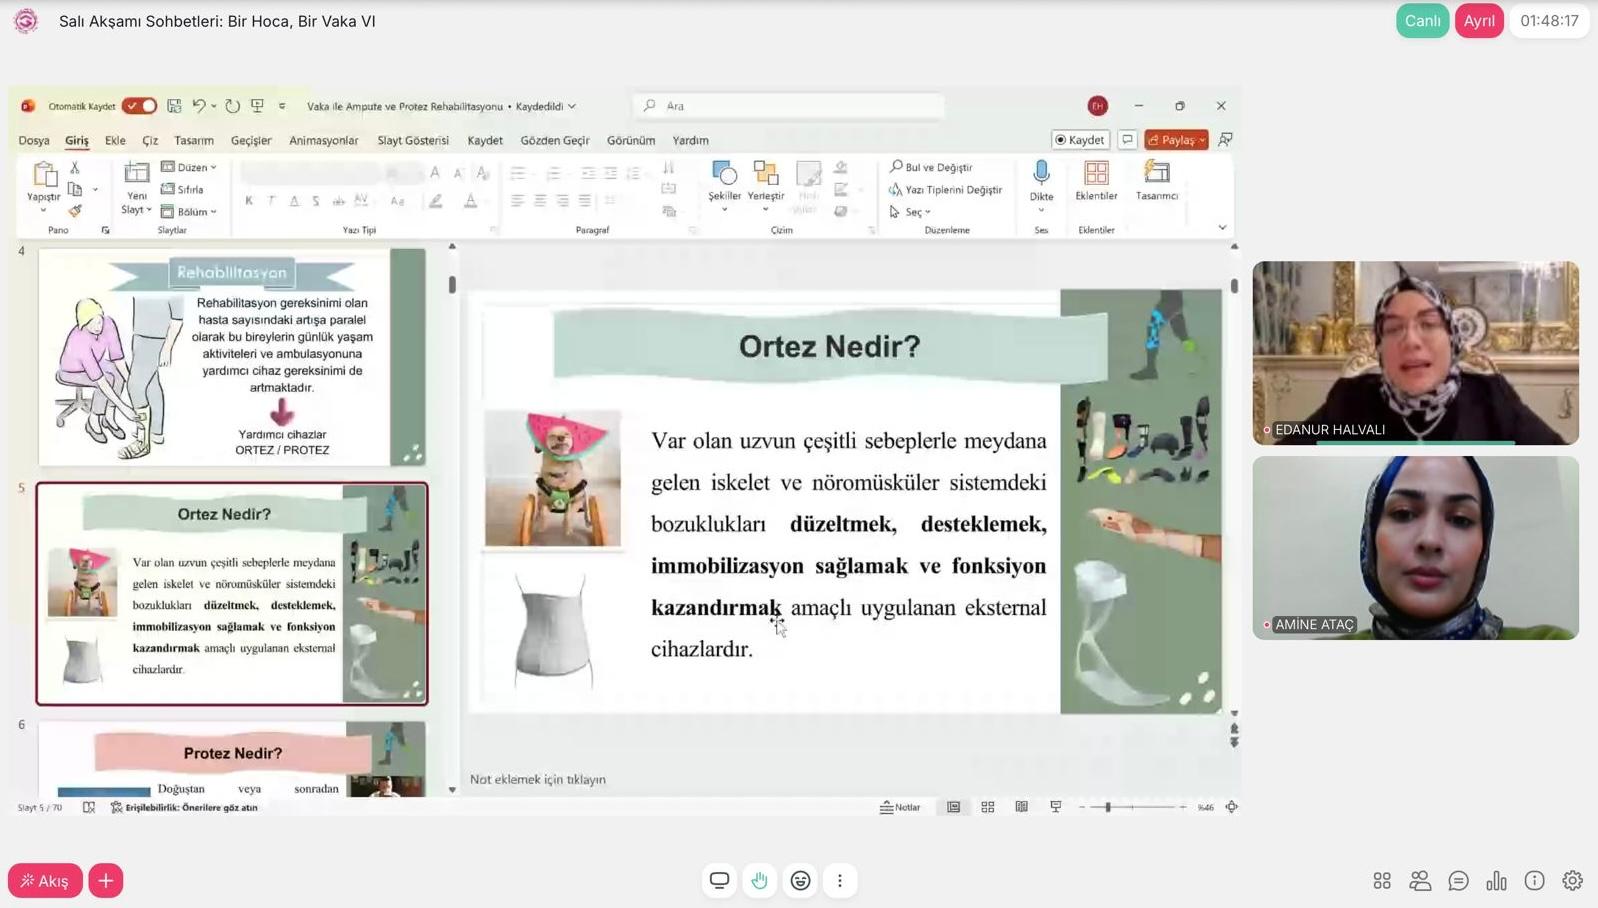Expand the Bölüm section dropdown

point(190,211)
